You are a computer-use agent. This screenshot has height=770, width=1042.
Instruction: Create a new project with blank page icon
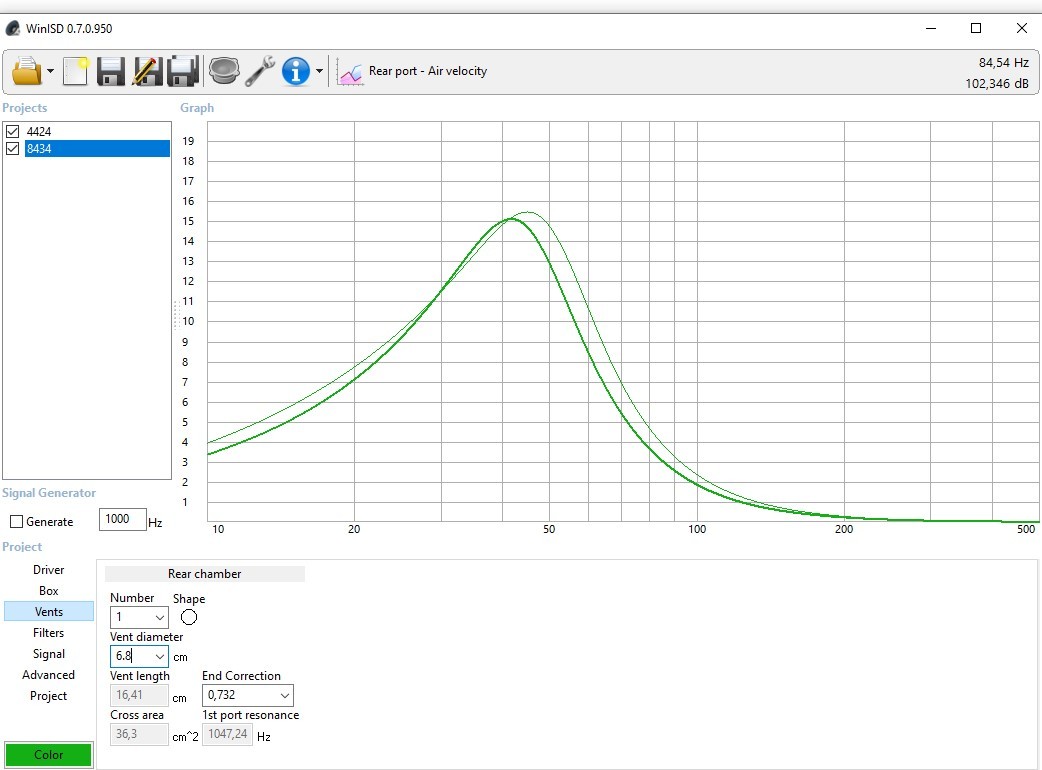pos(76,71)
